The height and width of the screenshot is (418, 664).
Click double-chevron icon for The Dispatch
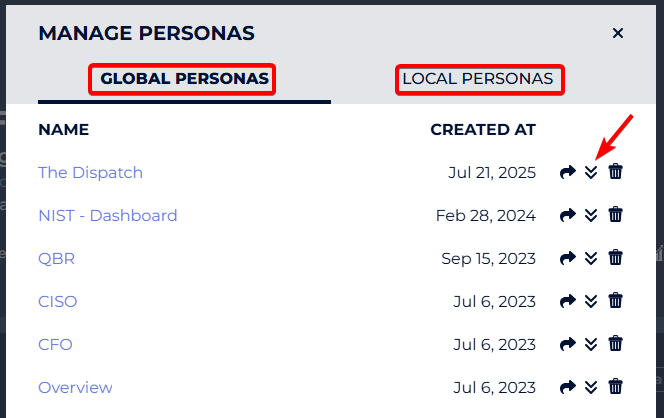point(591,172)
